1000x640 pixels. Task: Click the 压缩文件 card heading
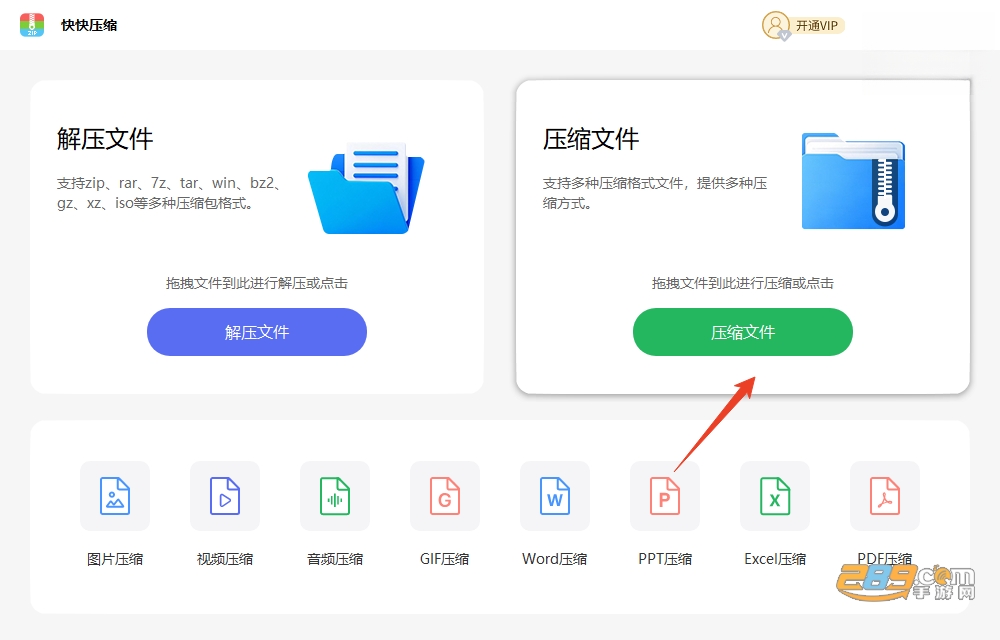click(591, 139)
